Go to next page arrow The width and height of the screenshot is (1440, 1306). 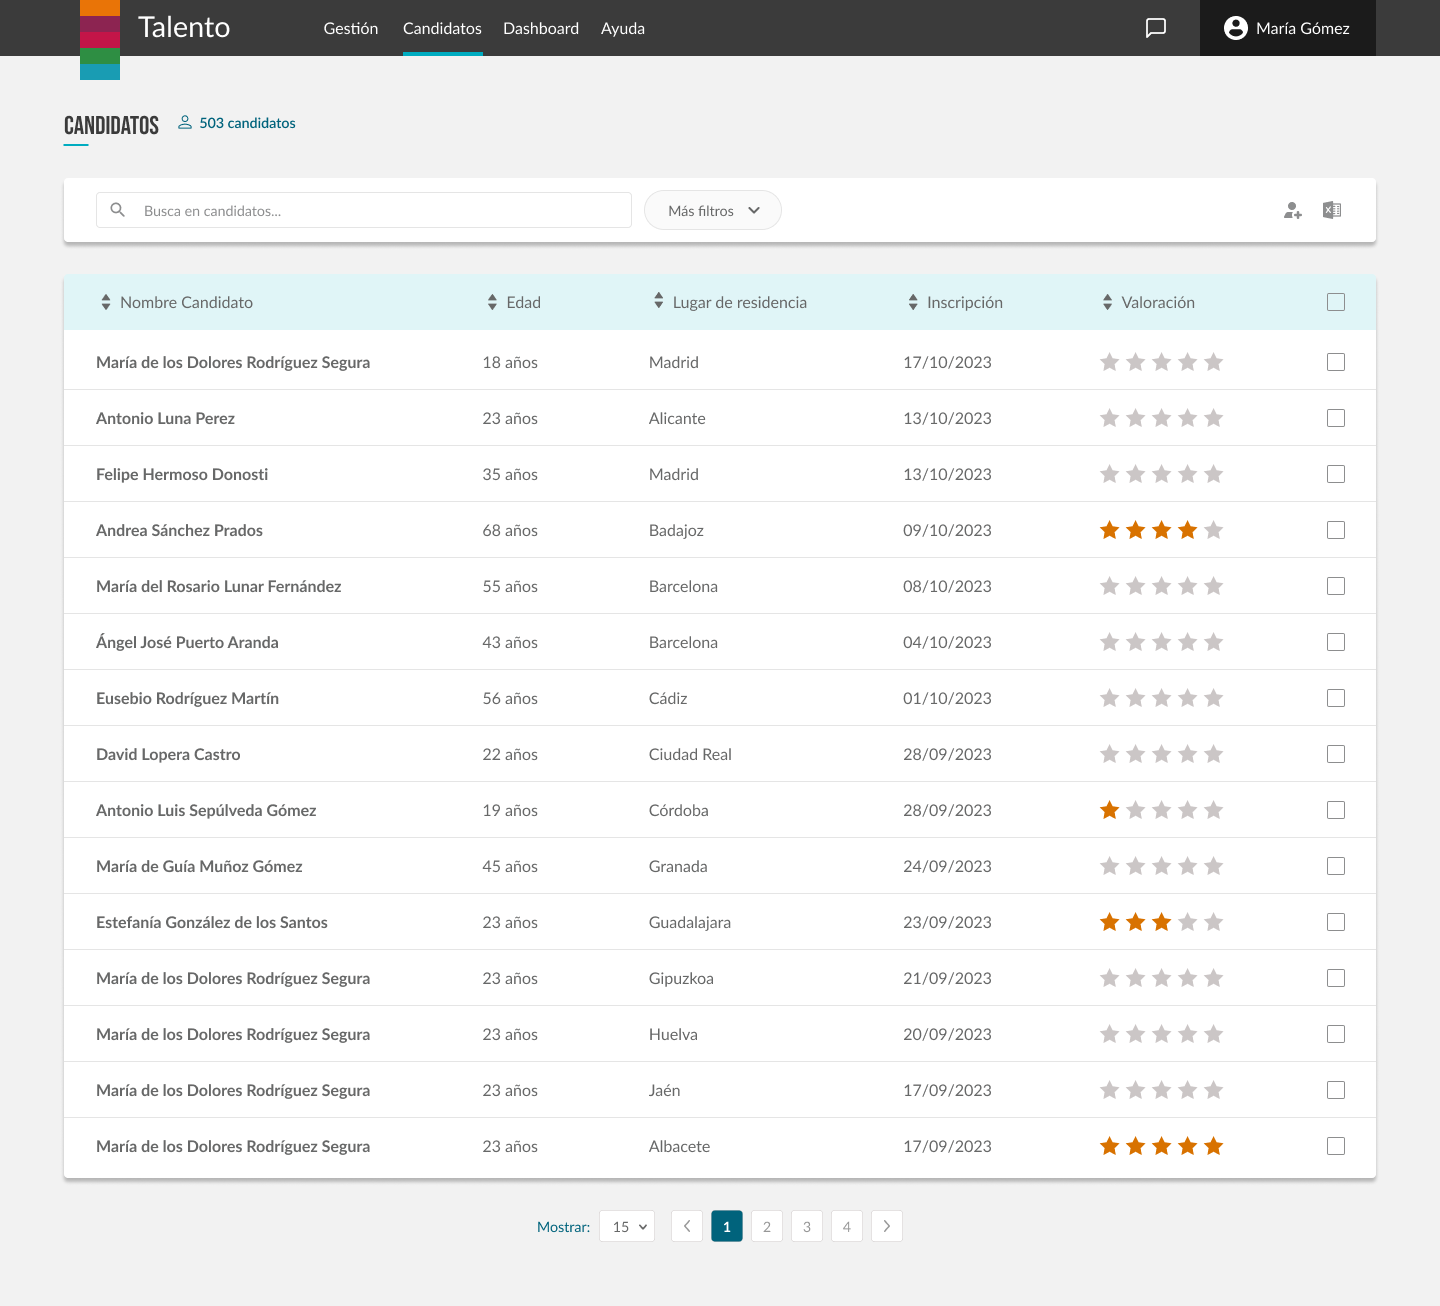886,1226
